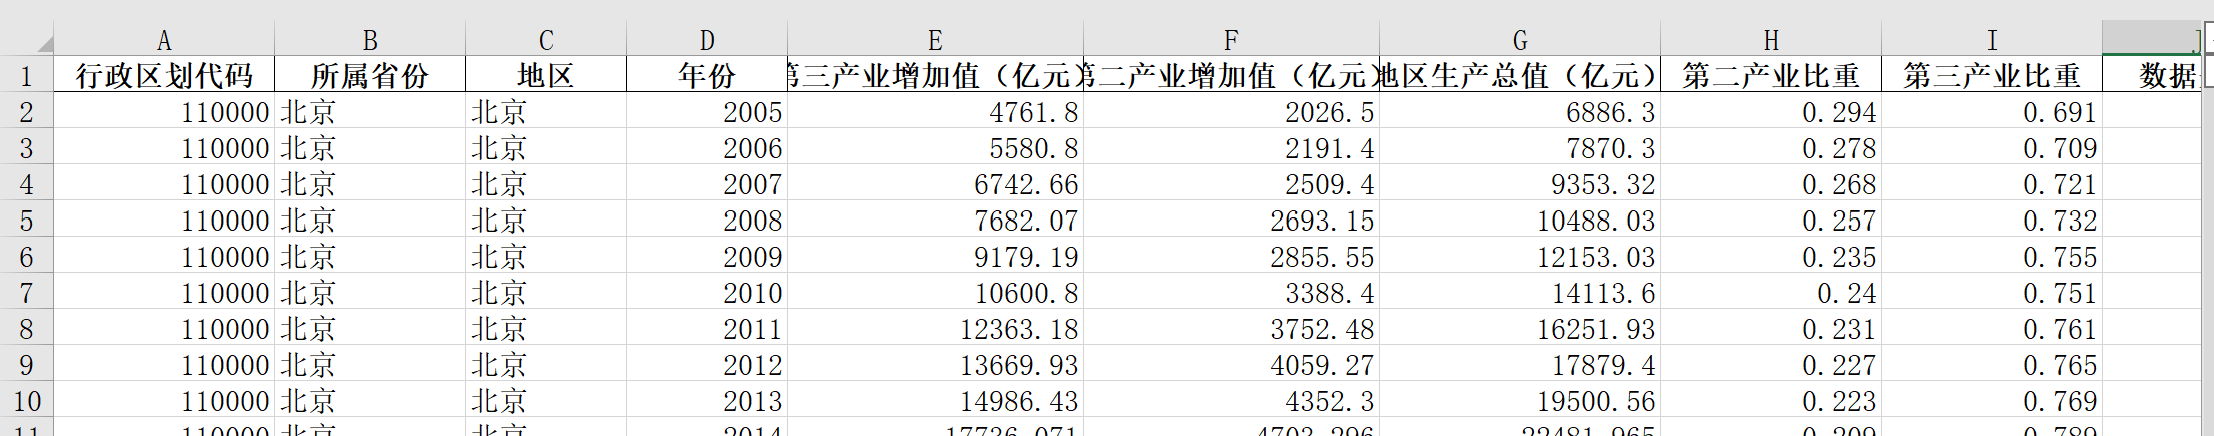Select column B header
Viewport: 2214px width, 436px height.
tap(370, 40)
